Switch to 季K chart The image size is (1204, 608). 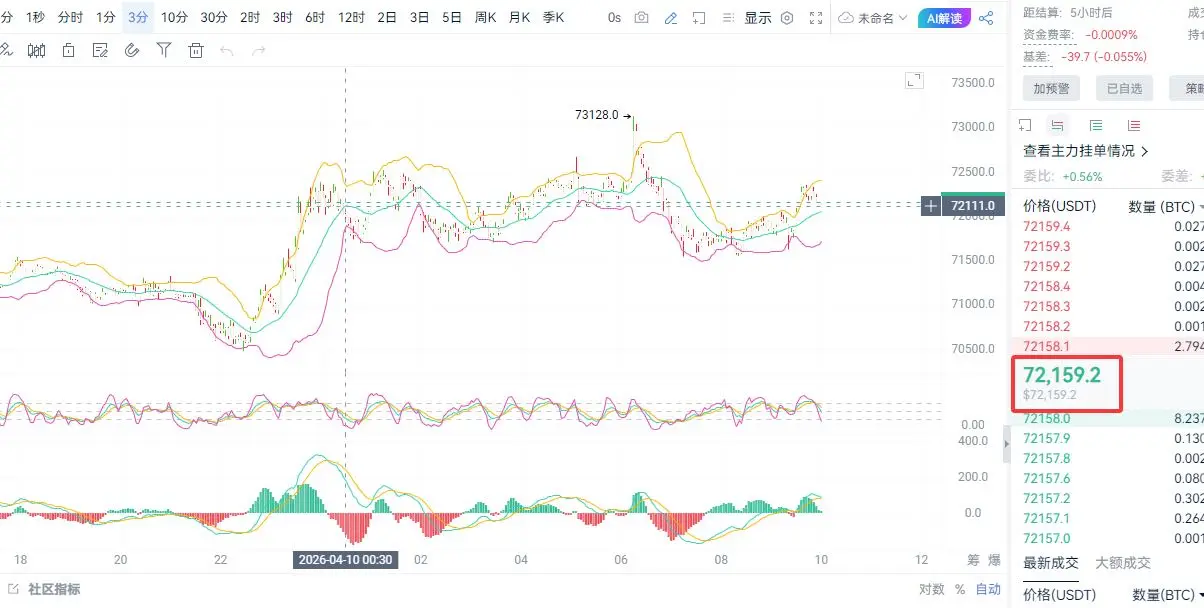[553, 17]
